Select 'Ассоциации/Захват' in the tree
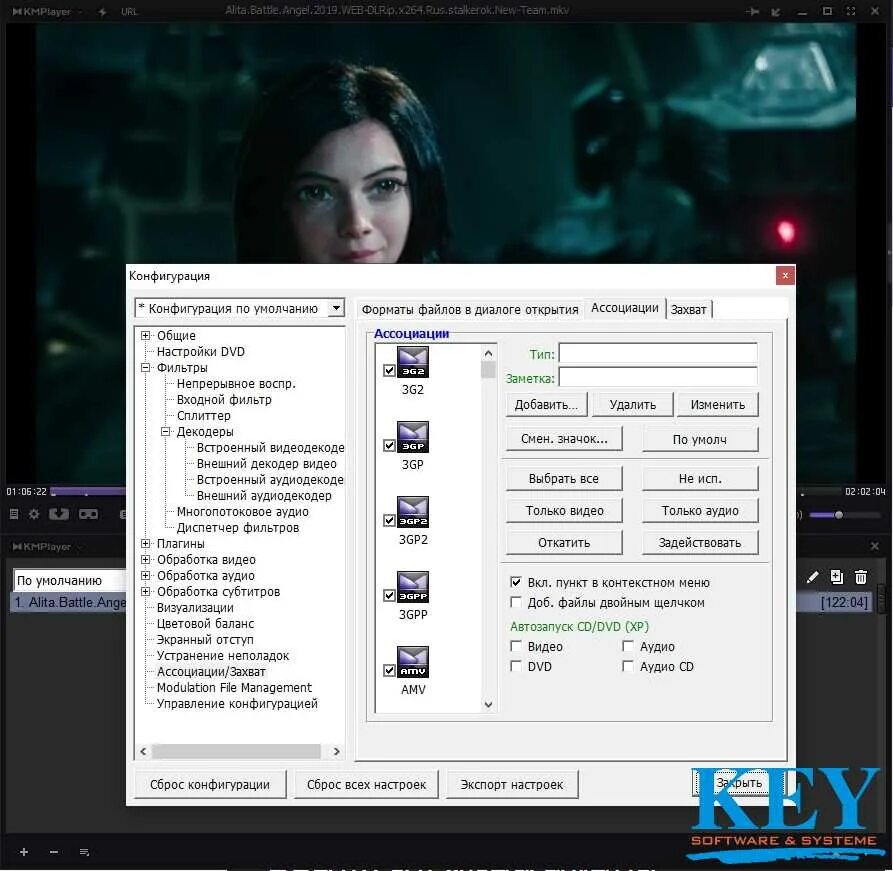Screen dimensions: 893x871 click(x=211, y=672)
